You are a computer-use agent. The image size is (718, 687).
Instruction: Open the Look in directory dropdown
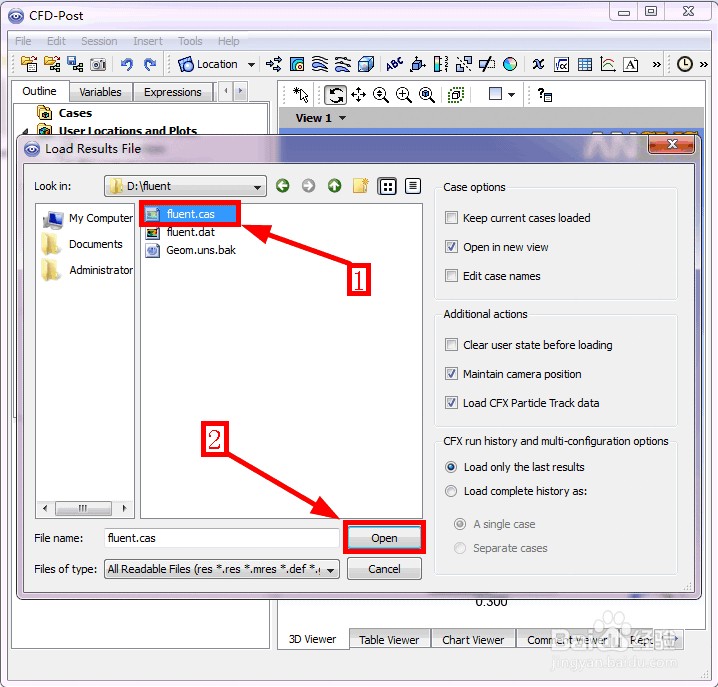pyautogui.click(x=185, y=186)
